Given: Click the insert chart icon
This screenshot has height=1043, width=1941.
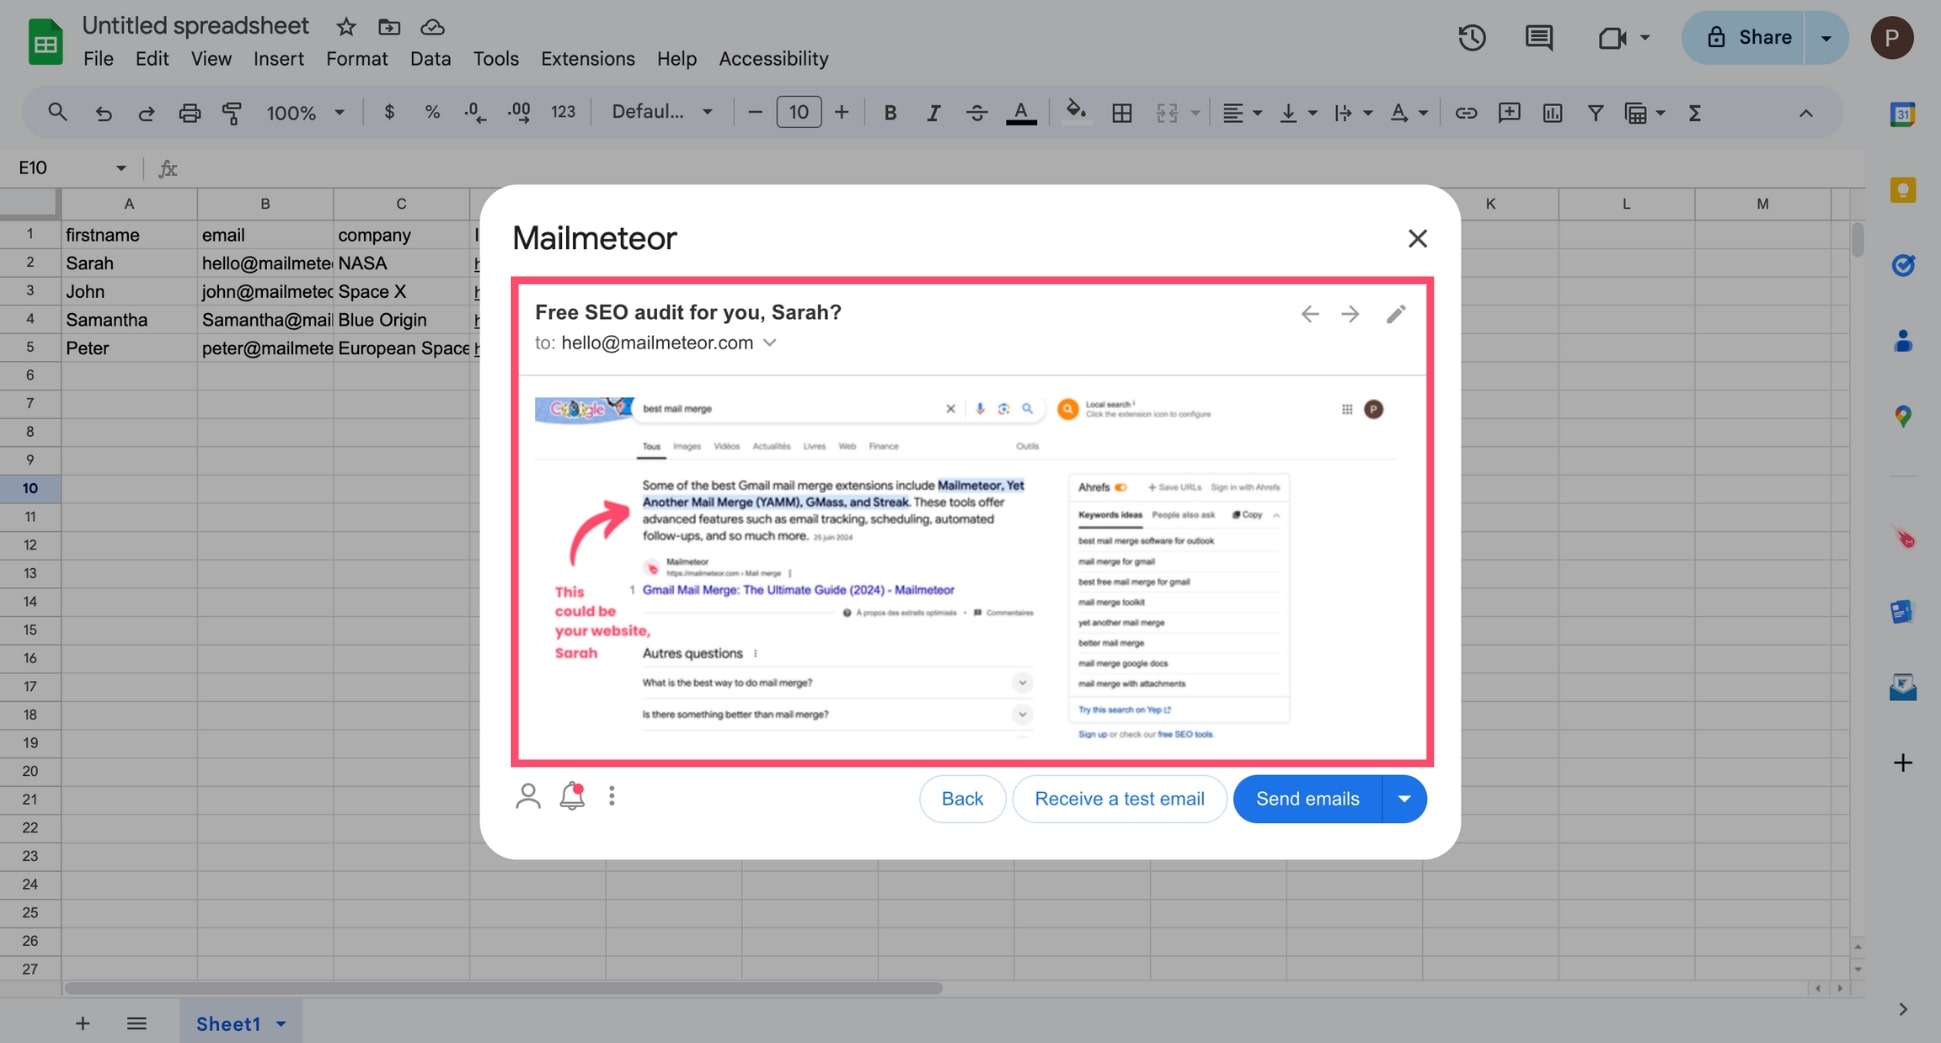Looking at the screenshot, I should click(1552, 113).
